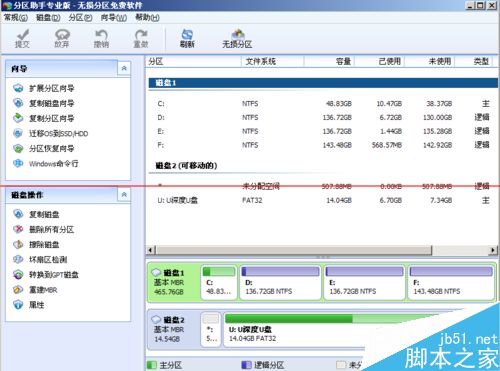
Task: Click the 刷新 (refresh) toolbar icon
Action: [187, 39]
